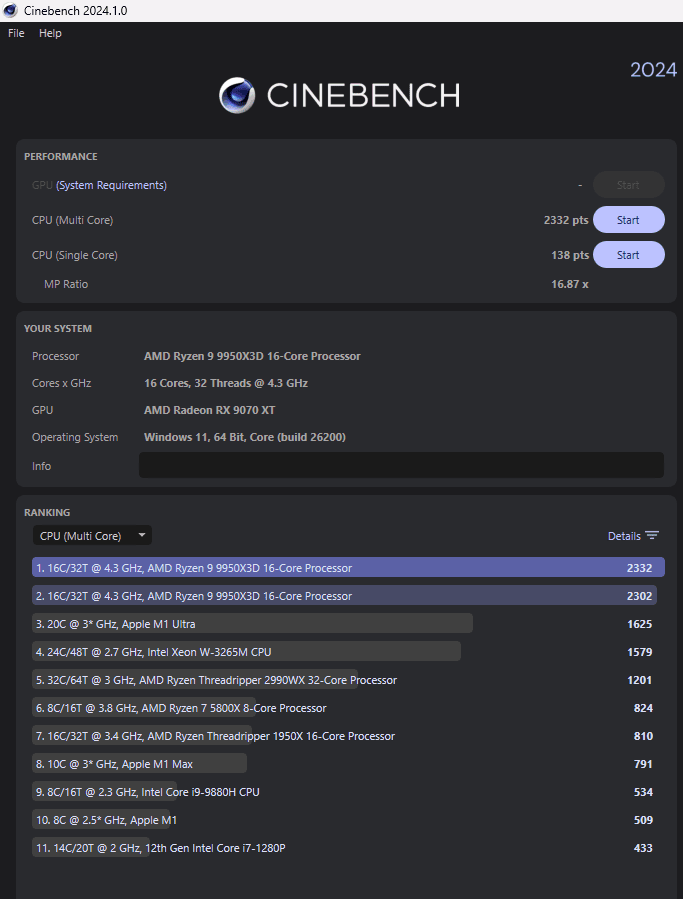Click the CPU (Single Core) performance label
The height and width of the screenshot is (899, 683).
[75, 255]
